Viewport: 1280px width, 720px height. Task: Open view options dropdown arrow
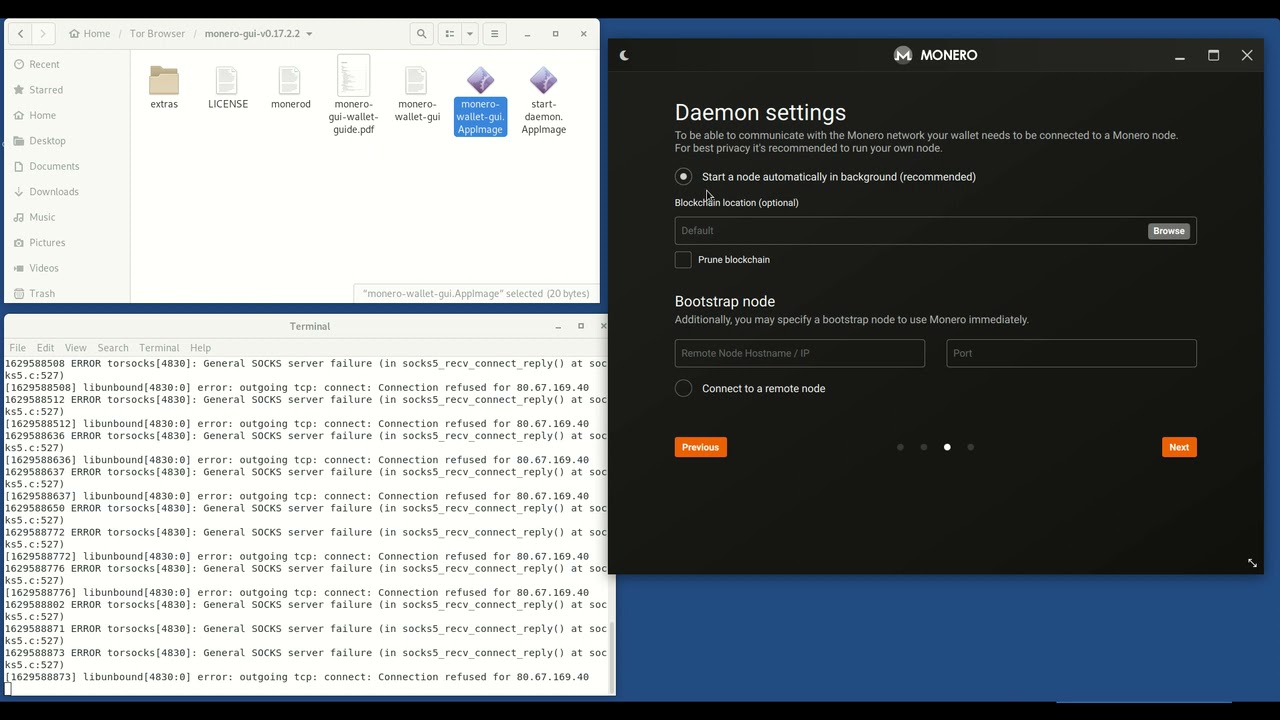(x=470, y=33)
